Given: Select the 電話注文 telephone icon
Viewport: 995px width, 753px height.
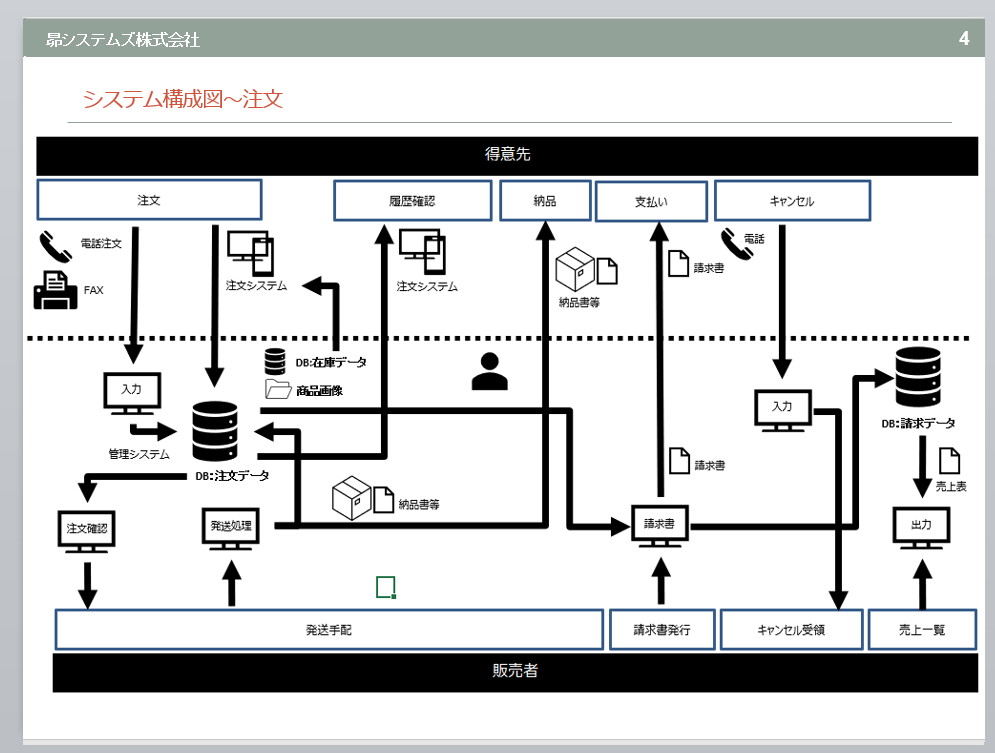Looking at the screenshot, I should (x=56, y=245).
